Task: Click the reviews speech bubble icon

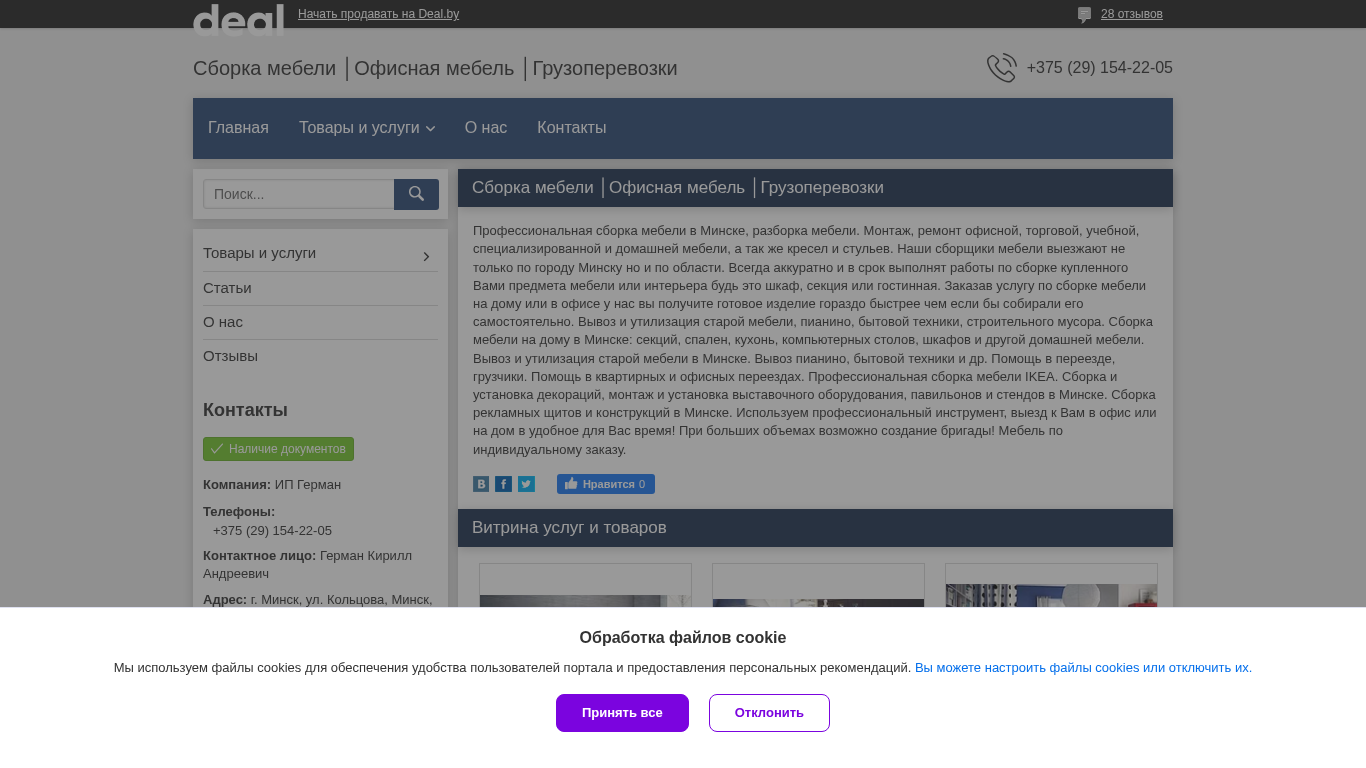Action: [x=1084, y=15]
